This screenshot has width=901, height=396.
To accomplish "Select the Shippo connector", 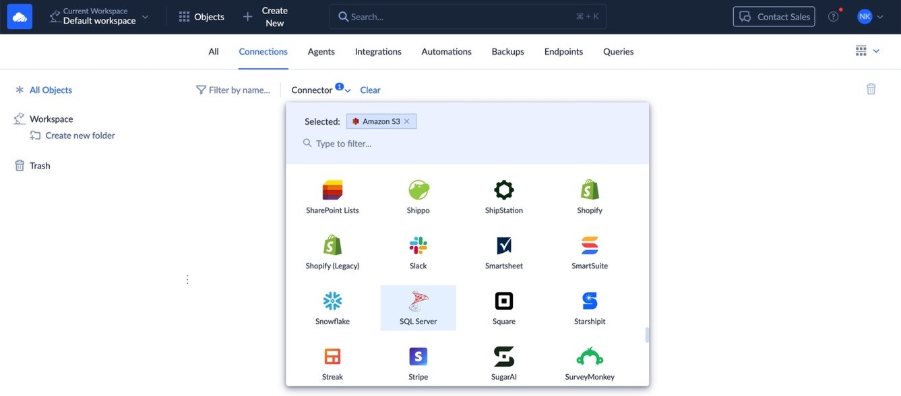I will [418, 197].
